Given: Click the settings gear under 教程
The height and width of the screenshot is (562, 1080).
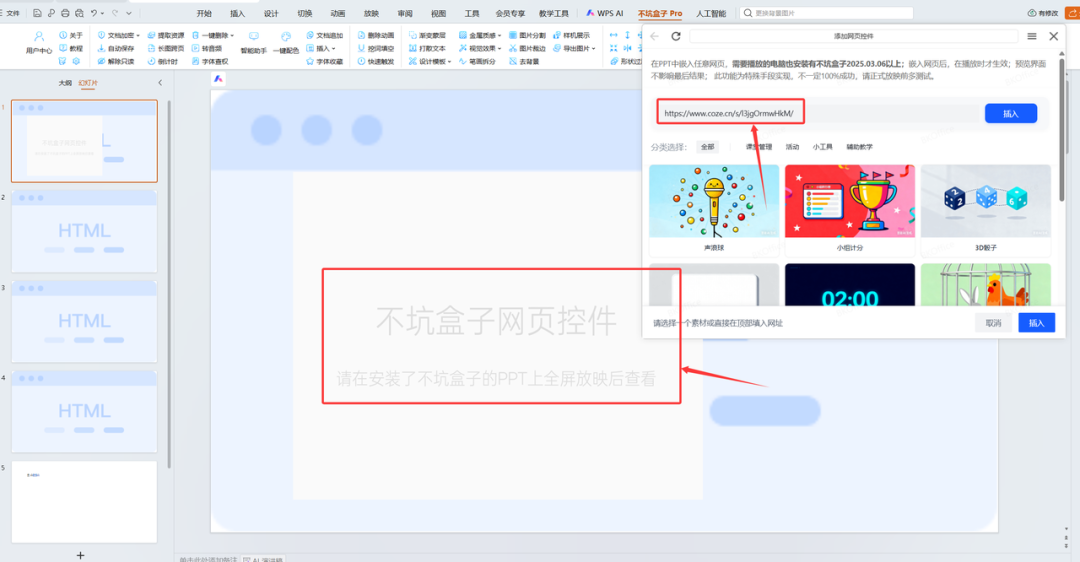Looking at the screenshot, I should coord(76,61).
